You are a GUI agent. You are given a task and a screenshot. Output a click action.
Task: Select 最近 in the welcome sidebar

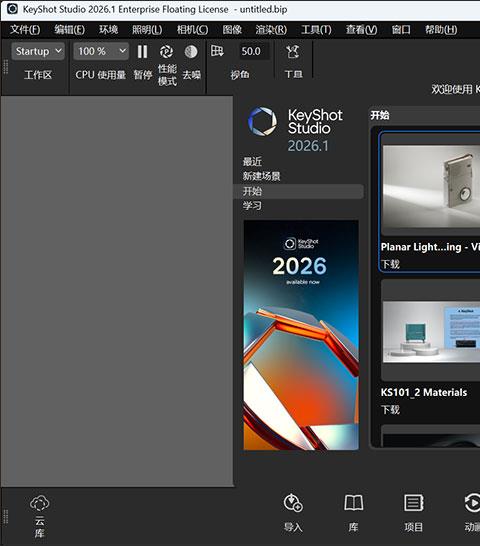[252, 162]
